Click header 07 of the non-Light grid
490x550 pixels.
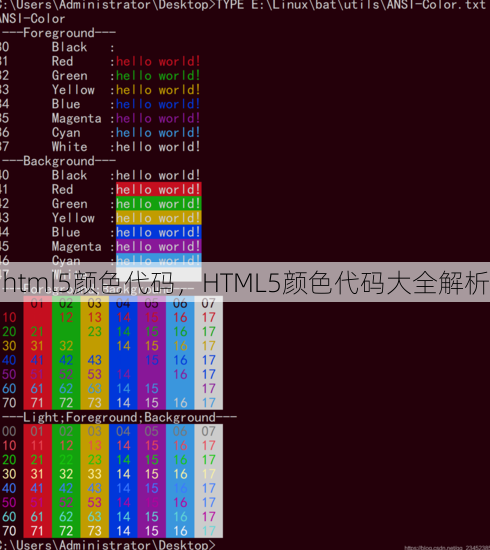(208, 303)
